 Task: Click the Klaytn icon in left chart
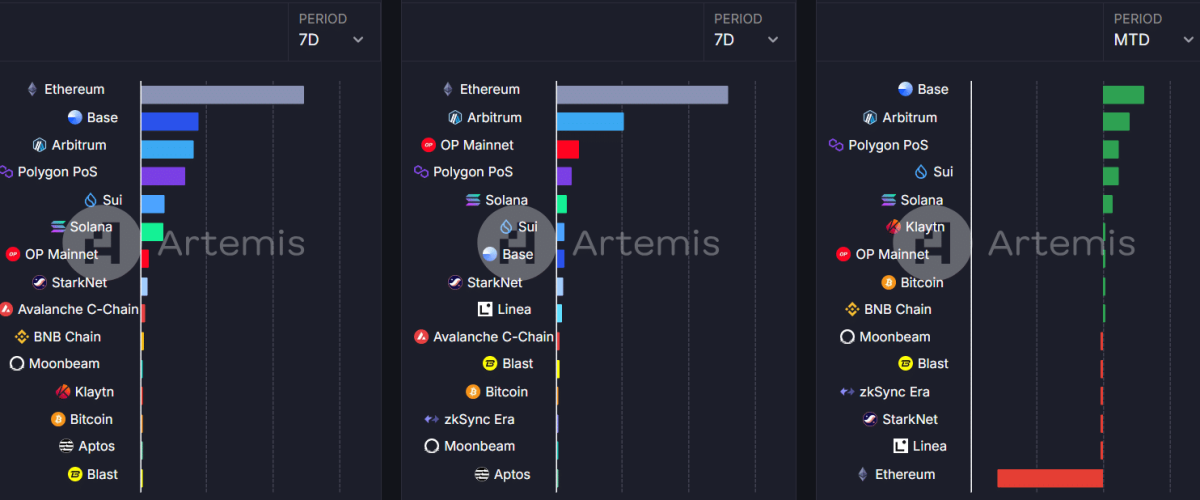point(63,392)
